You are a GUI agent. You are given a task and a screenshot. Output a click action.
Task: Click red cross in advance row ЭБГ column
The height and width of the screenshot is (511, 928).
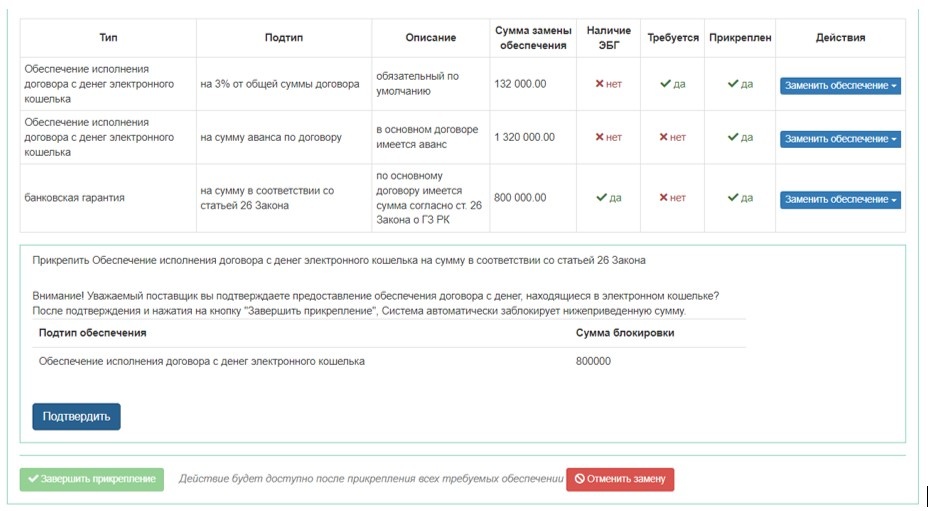[x=600, y=137]
